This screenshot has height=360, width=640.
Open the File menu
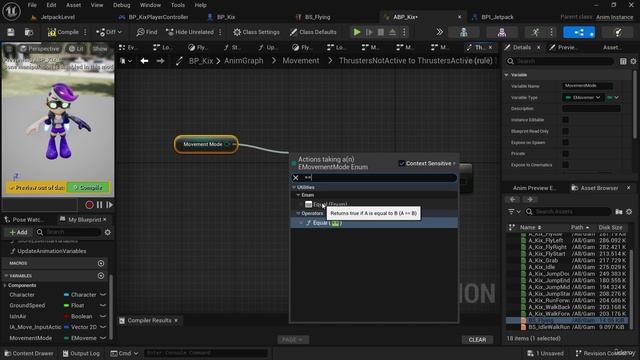point(32,5)
